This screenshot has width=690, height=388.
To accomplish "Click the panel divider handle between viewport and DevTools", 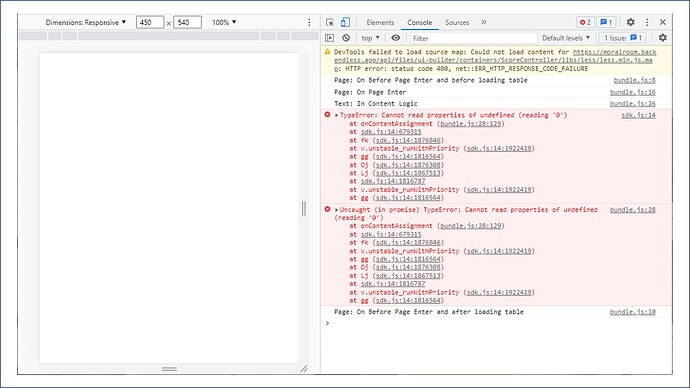I will click(x=304, y=209).
